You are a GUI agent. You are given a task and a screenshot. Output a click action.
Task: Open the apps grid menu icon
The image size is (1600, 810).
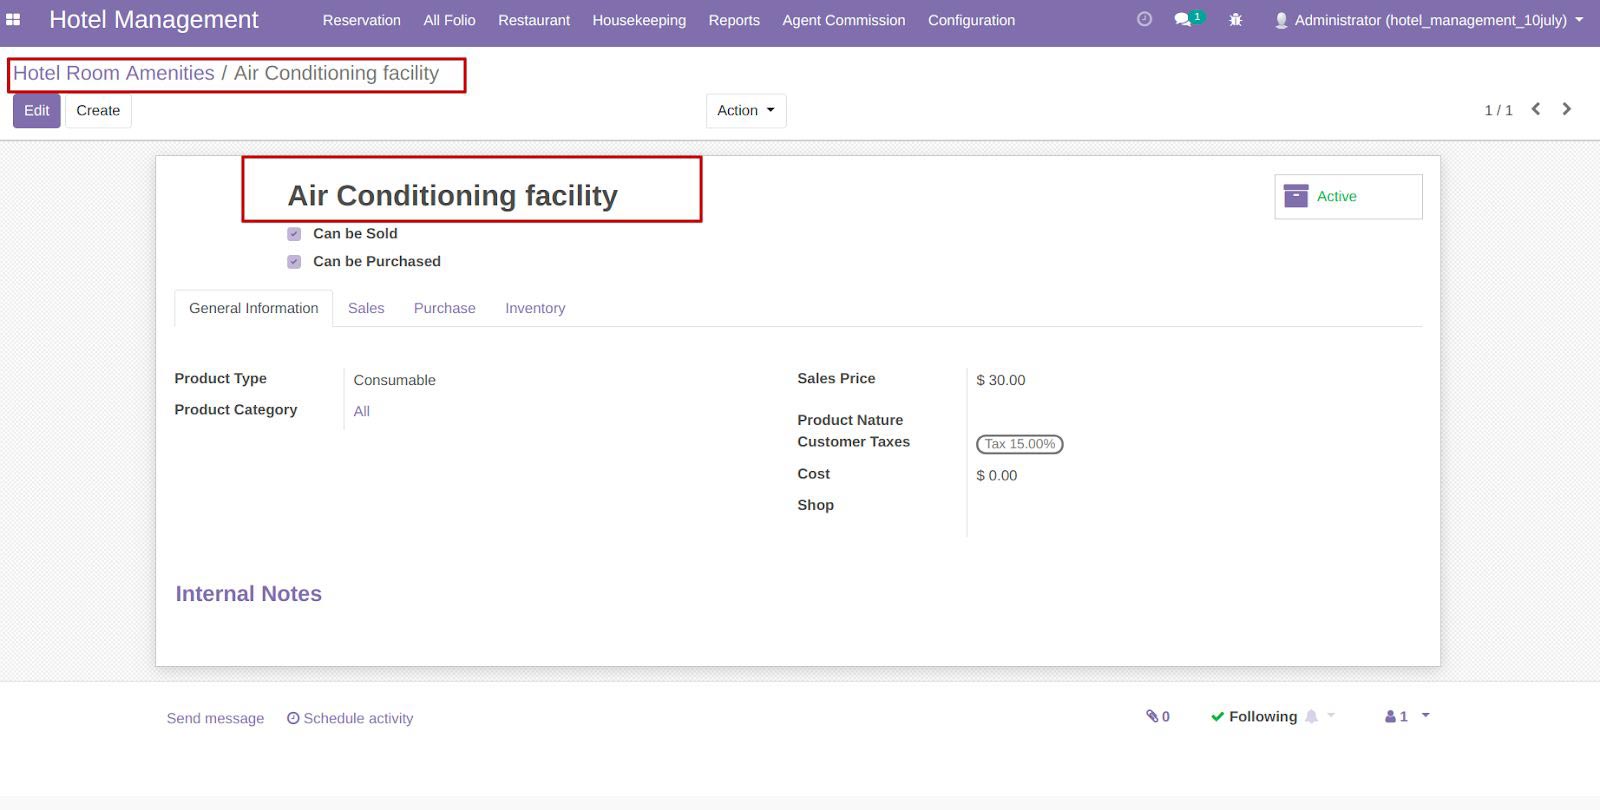click(13, 20)
